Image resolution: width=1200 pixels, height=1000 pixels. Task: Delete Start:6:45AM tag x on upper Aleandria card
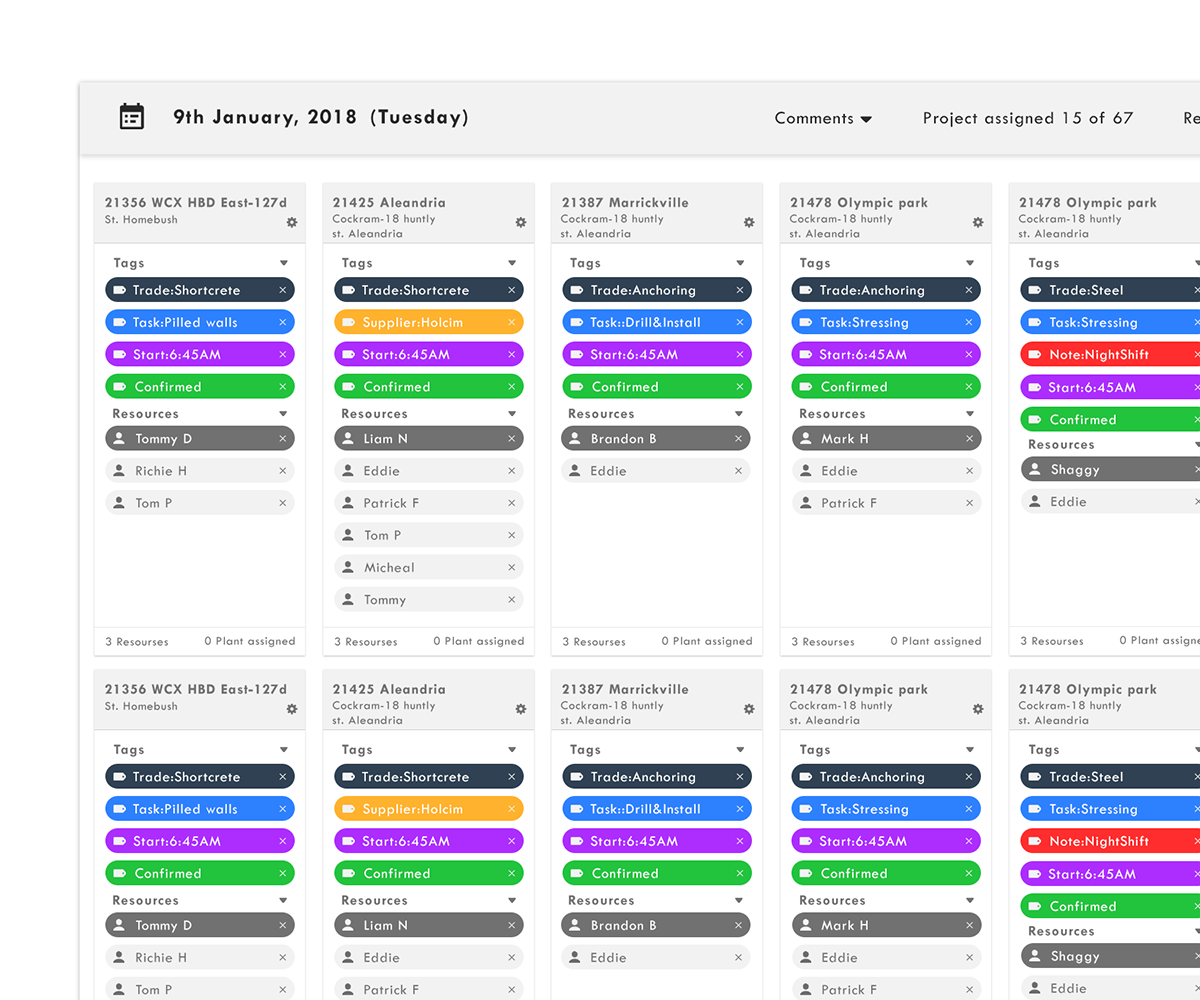pyautogui.click(x=512, y=355)
